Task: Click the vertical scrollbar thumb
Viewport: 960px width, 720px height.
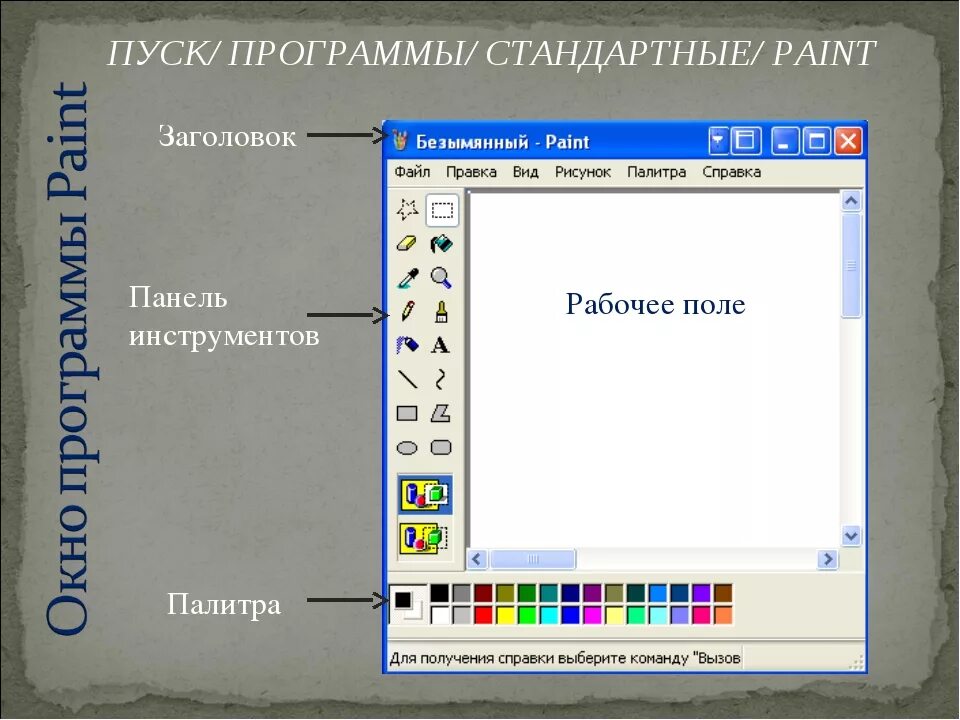Action: point(851,265)
